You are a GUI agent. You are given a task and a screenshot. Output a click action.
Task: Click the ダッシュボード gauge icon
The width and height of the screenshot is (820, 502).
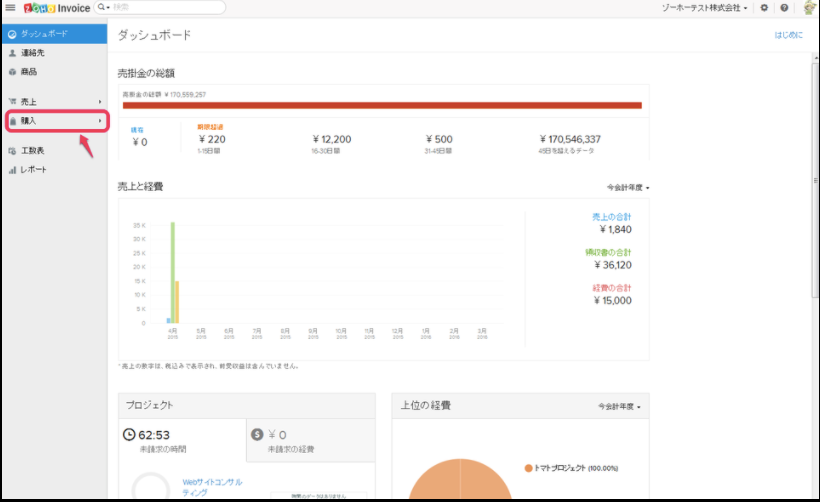tap(12, 34)
